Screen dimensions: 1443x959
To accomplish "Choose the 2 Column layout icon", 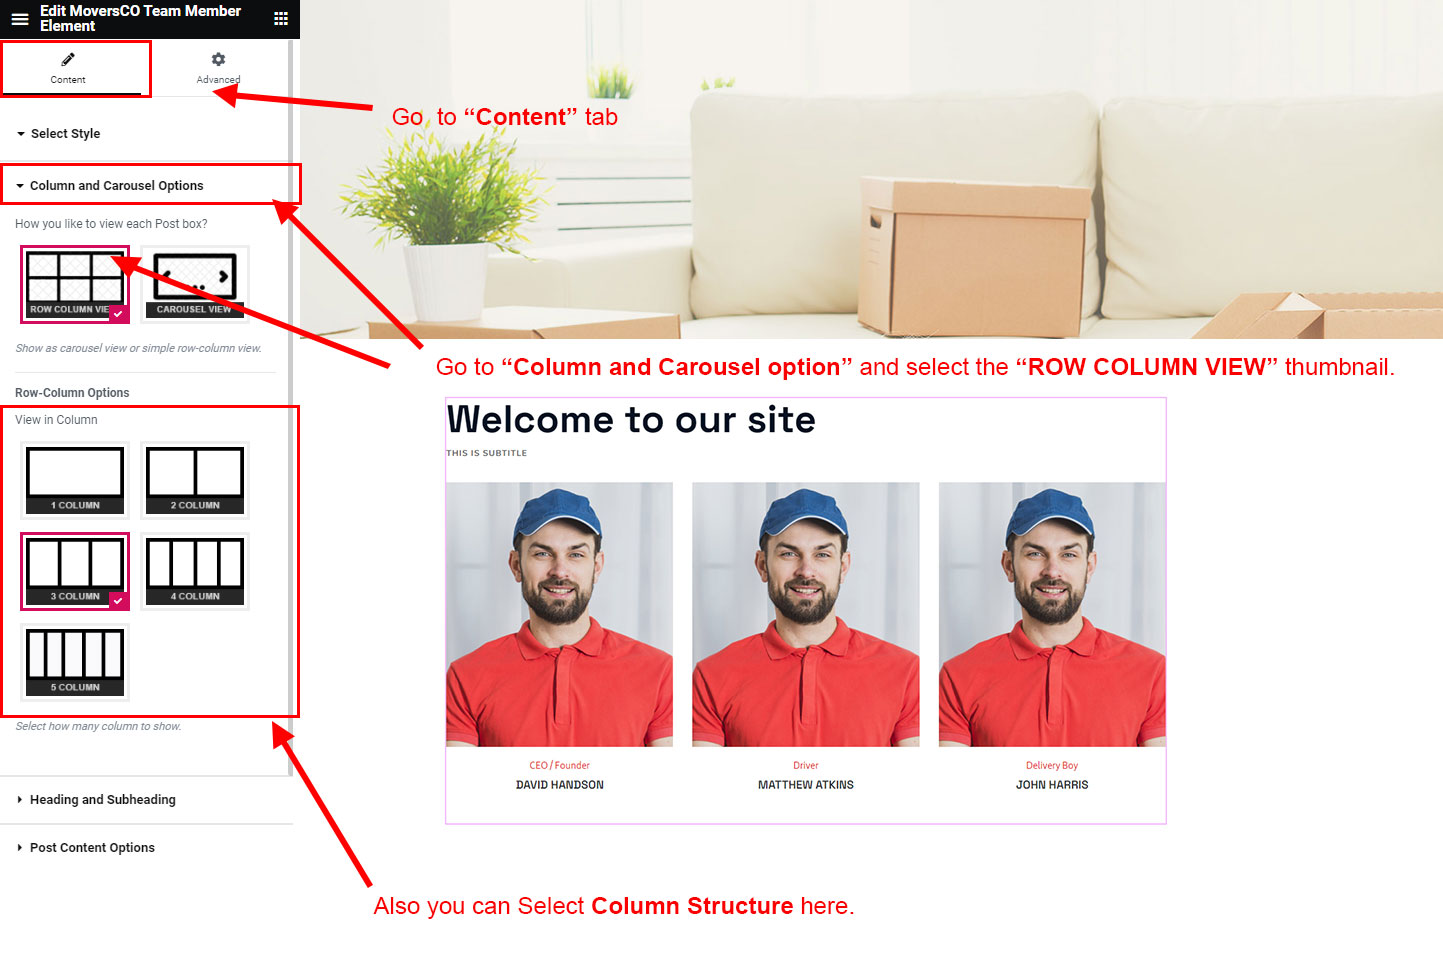I will (195, 480).
